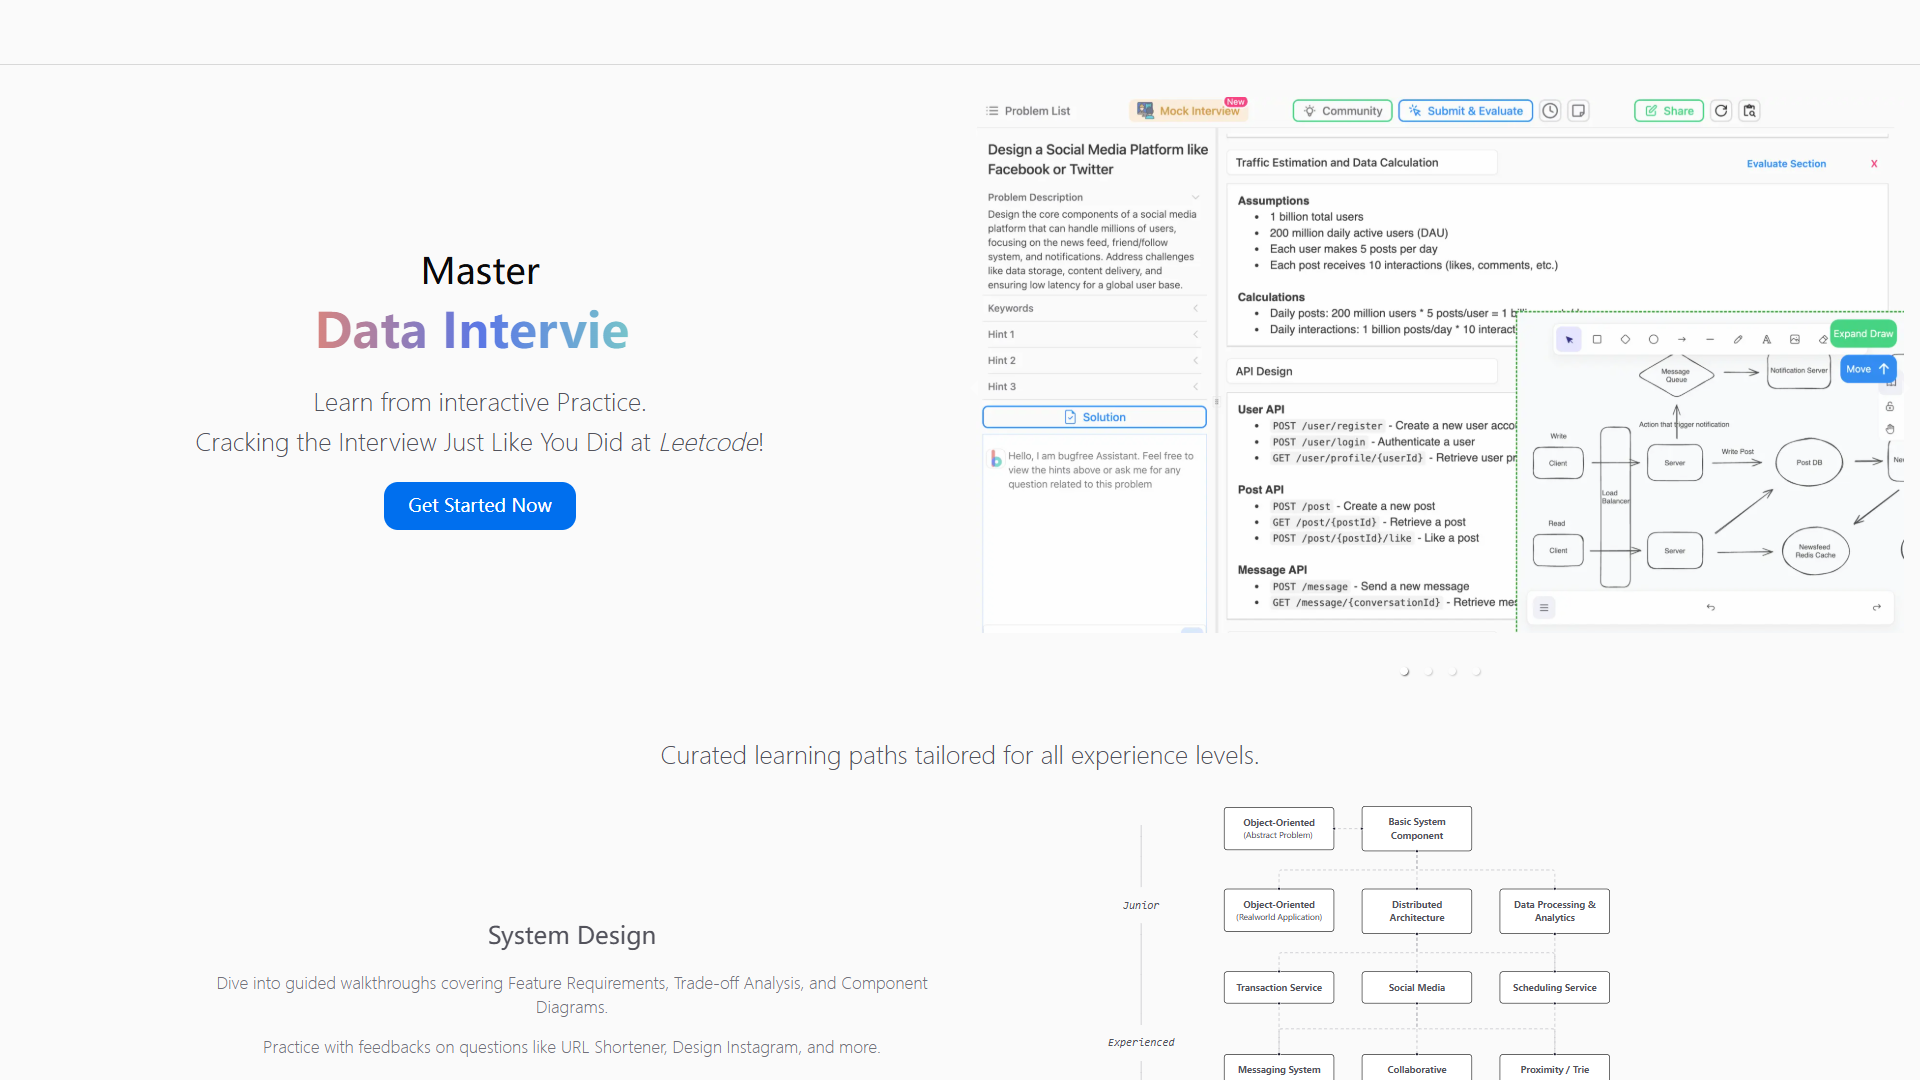Viewport: 1920px width, 1080px height.
Task: Click Get Started Now
Action: click(x=480, y=506)
